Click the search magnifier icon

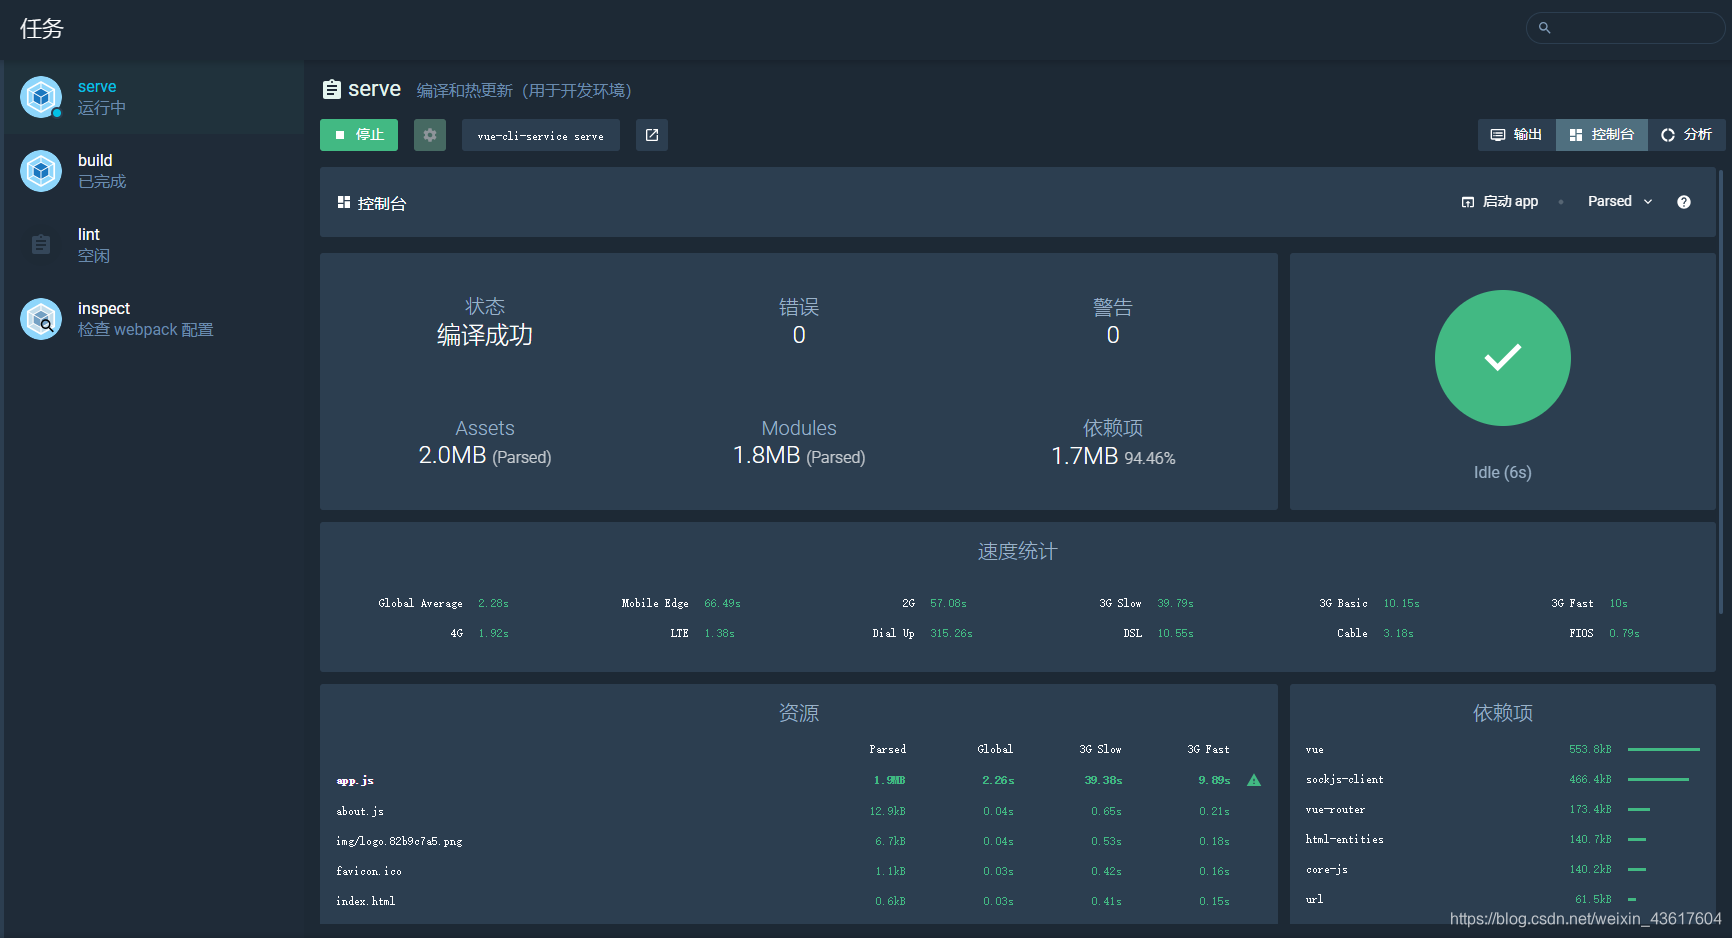[x=1545, y=28]
